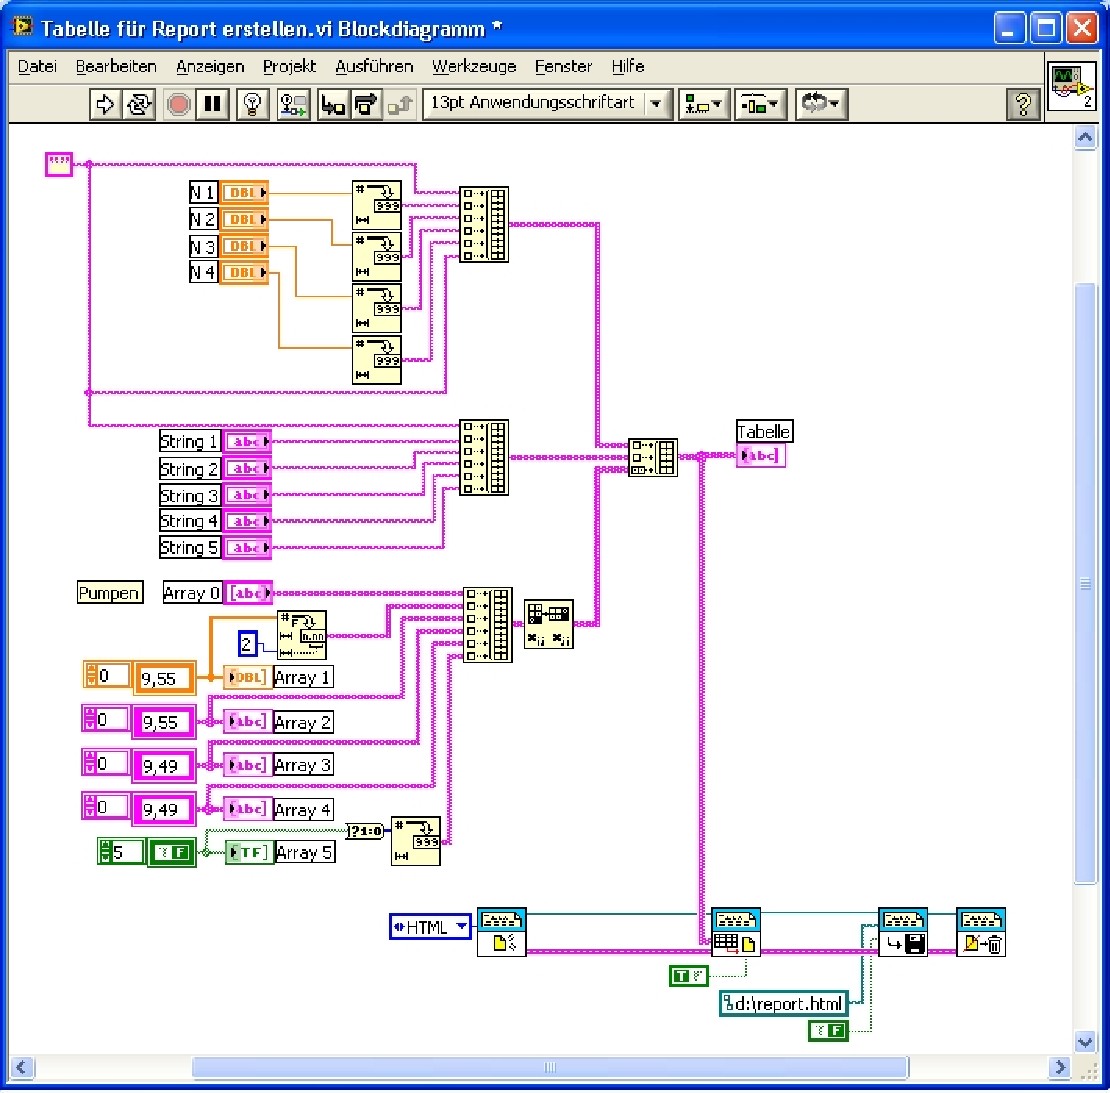Open the Werkzeuge menu
1110x1093 pixels.
coord(474,66)
